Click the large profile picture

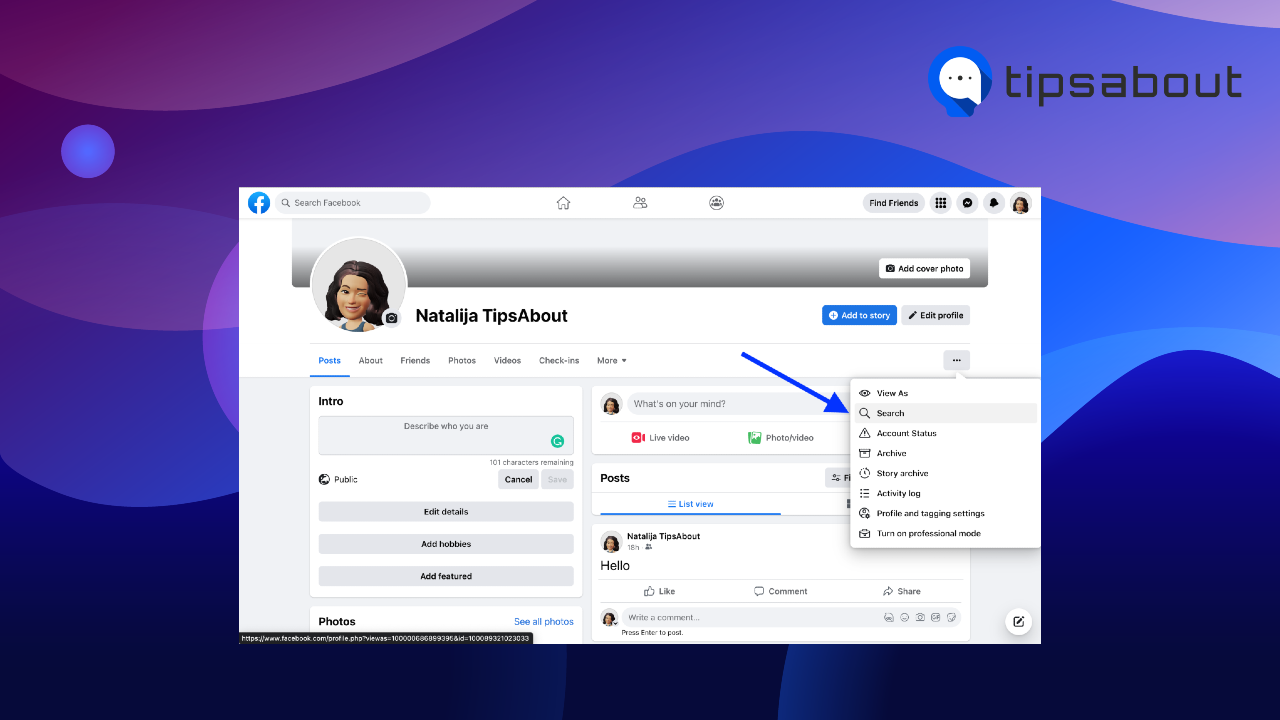[358, 286]
